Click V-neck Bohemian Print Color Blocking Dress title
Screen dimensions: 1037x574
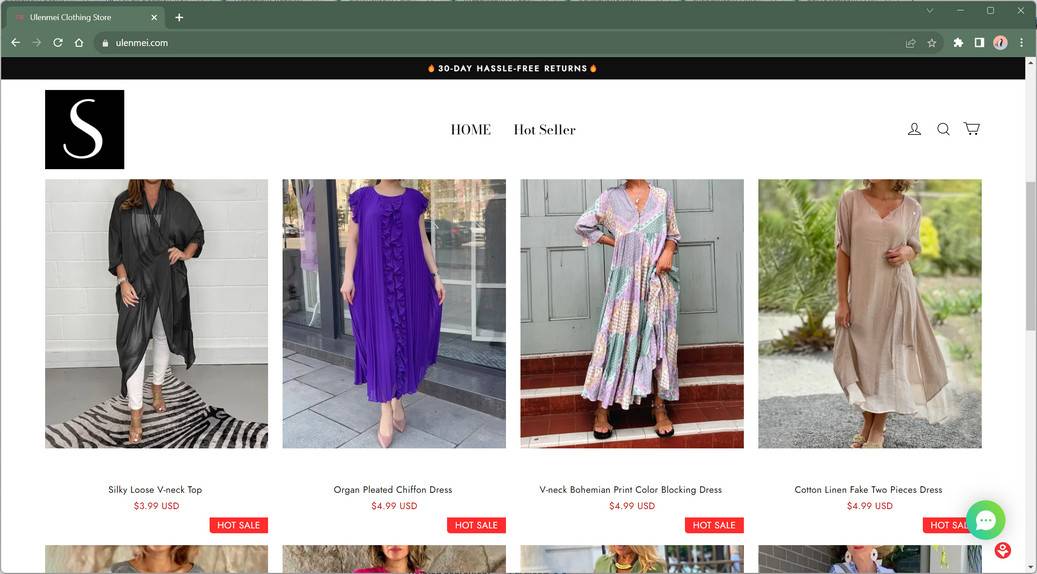click(x=631, y=489)
